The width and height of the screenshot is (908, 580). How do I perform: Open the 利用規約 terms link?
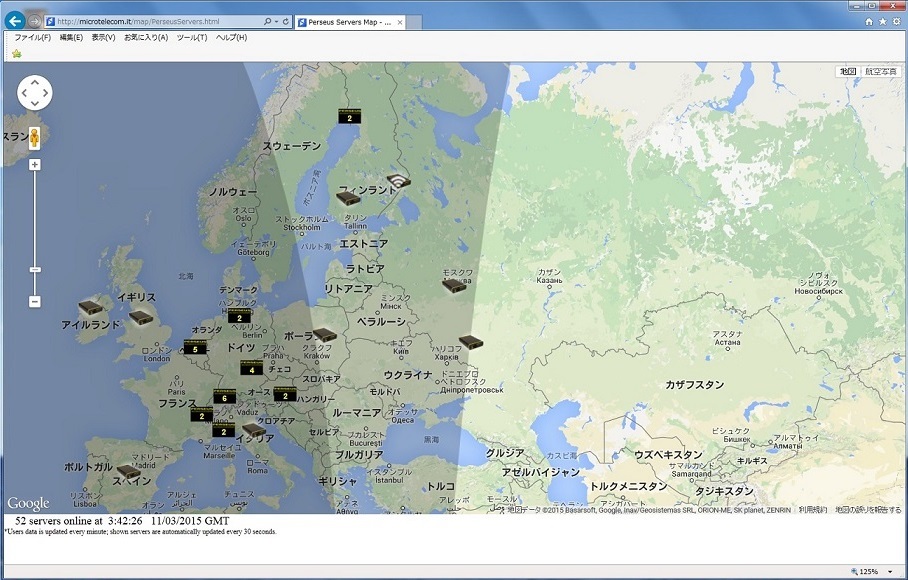tap(812, 509)
